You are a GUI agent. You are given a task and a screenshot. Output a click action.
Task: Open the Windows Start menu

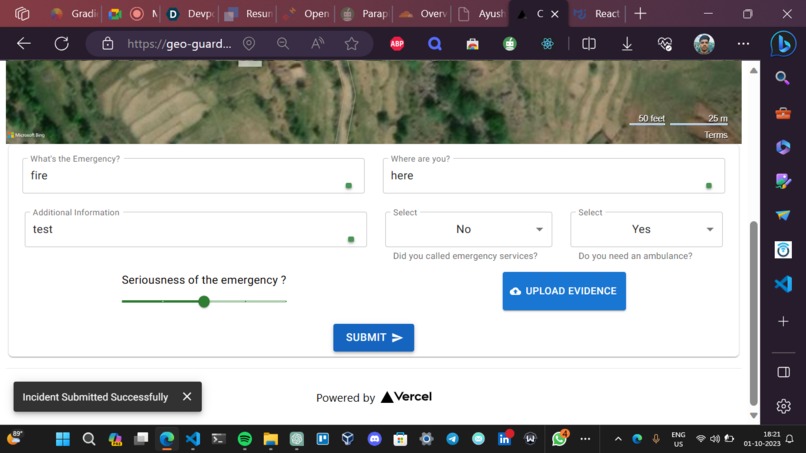(63, 439)
